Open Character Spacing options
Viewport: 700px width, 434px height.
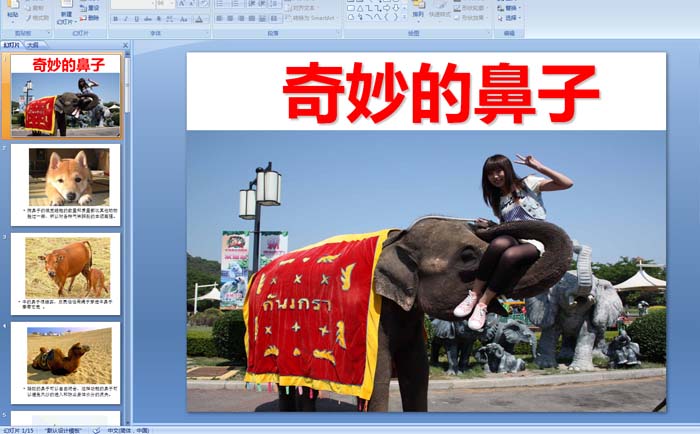point(170,19)
